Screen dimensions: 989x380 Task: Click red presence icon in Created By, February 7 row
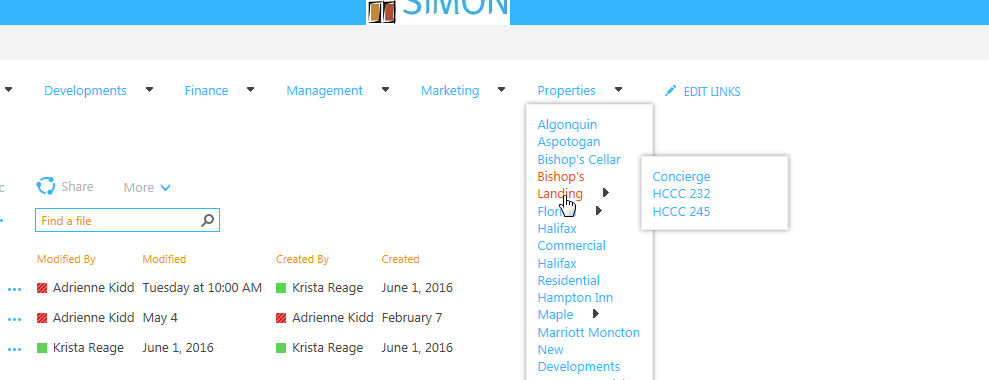tap(281, 318)
